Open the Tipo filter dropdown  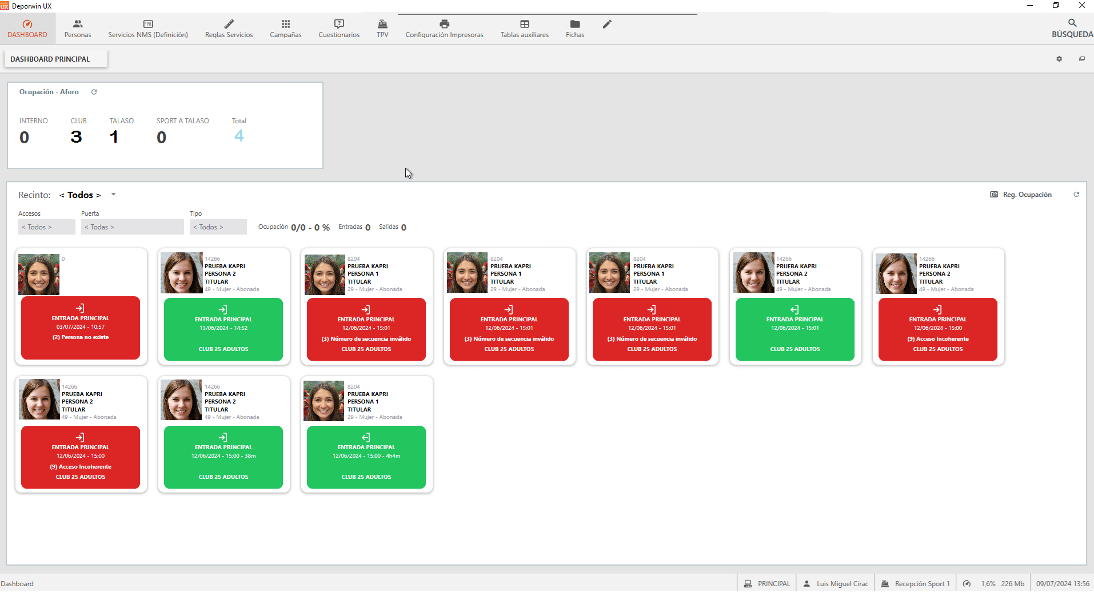point(218,227)
